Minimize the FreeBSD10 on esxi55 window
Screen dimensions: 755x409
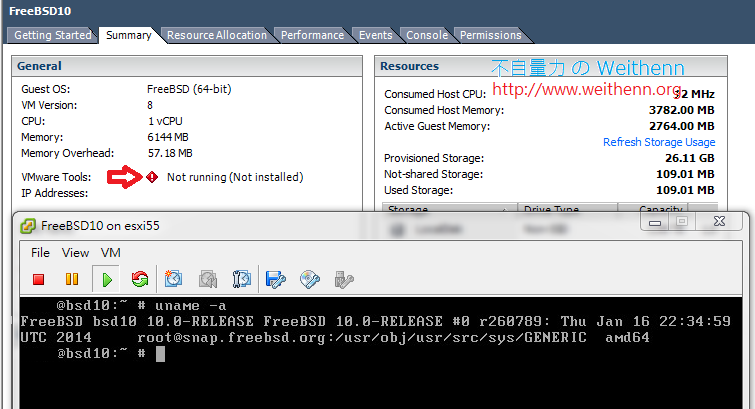tap(655, 222)
